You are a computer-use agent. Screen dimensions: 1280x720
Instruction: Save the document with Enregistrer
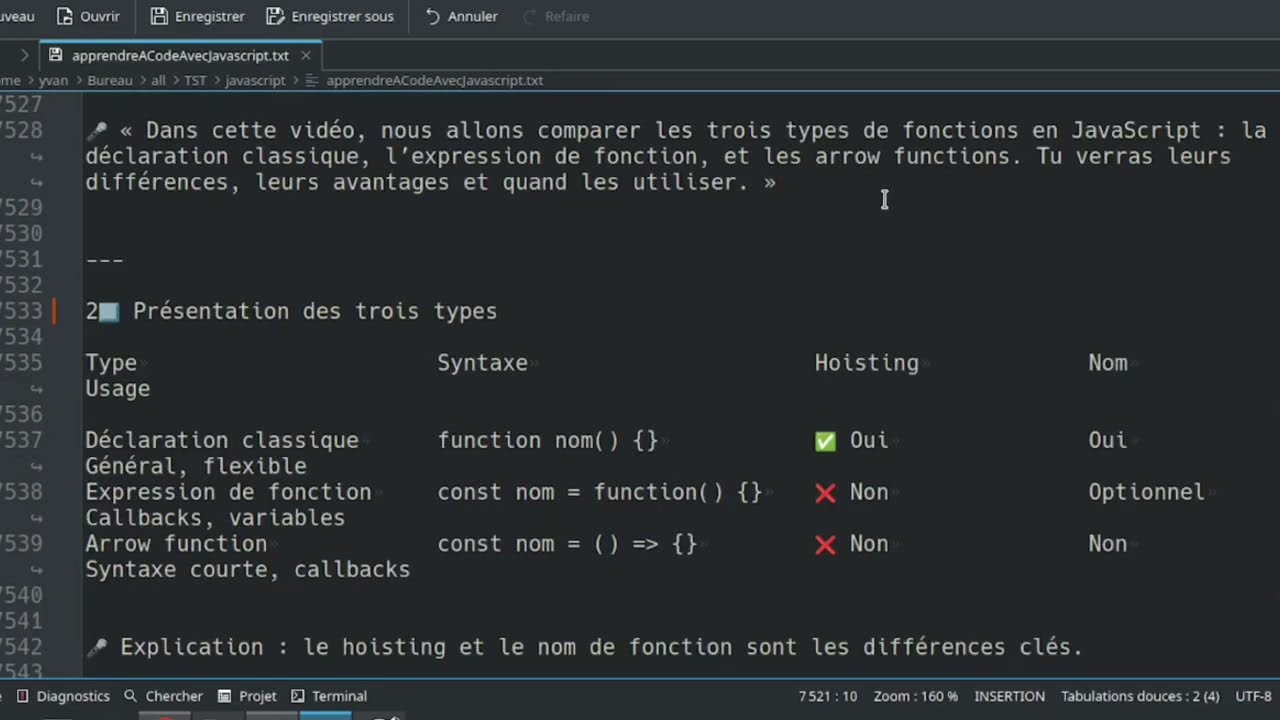(x=197, y=16)
